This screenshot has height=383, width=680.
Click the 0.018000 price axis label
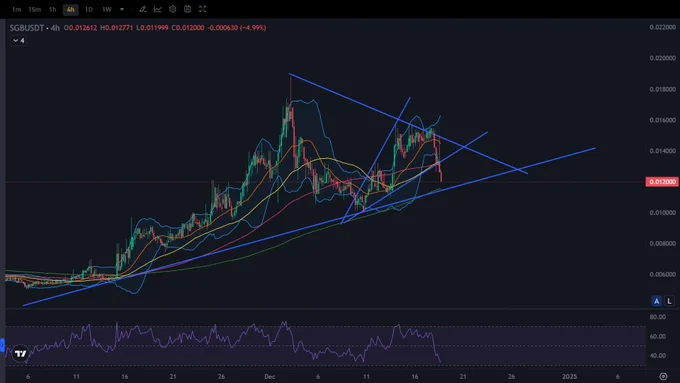(x=663, y=89)
